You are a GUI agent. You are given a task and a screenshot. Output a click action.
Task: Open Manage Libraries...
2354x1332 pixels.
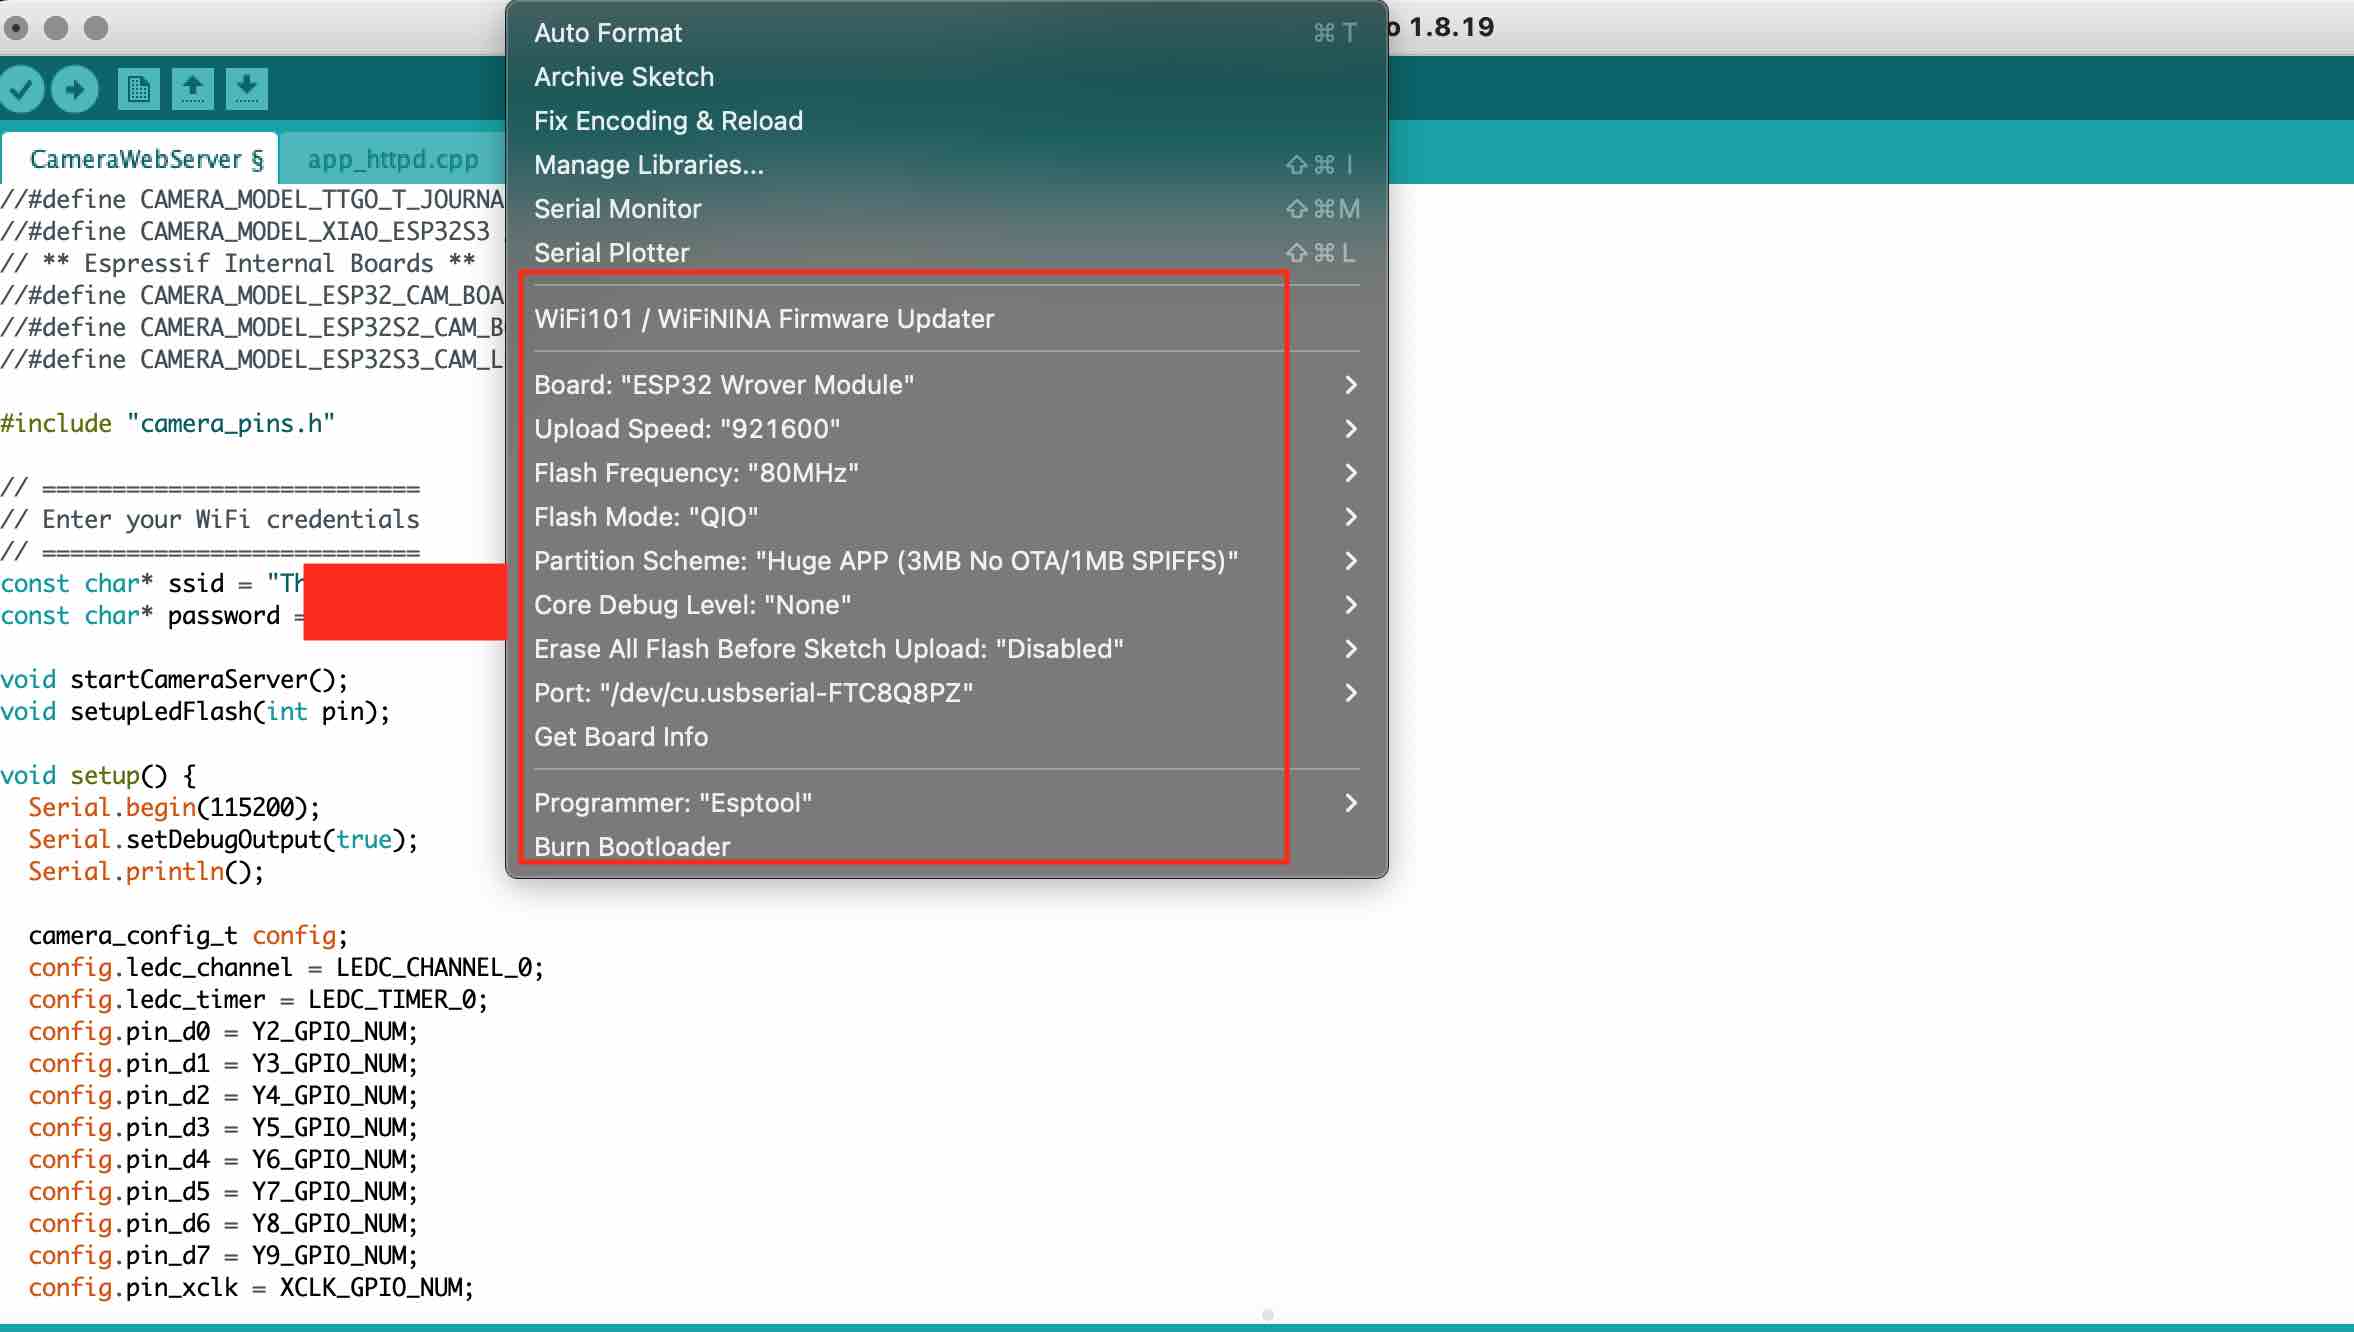click(x=946, y=165)
